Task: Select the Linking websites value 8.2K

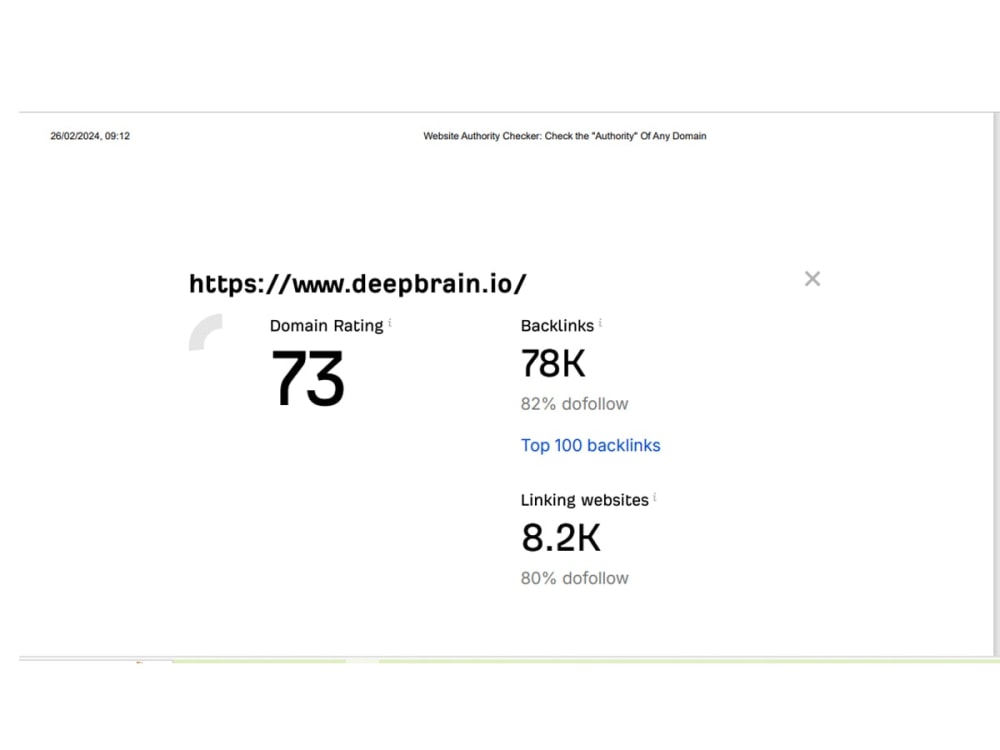Action: point(561,538)
